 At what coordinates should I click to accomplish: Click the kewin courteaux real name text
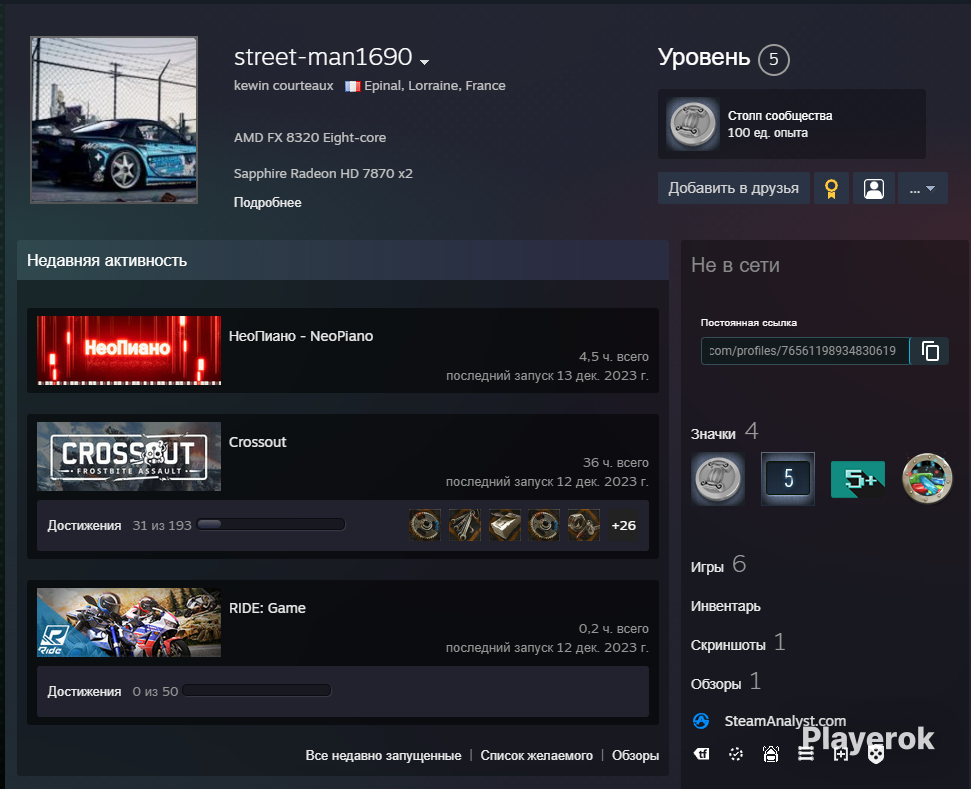pos(284,85)
